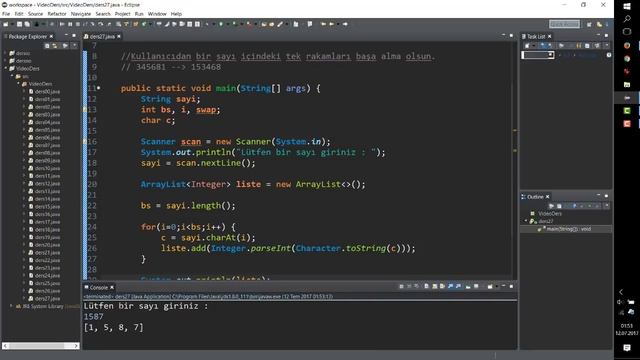This screenshot has height=360, width=640.
Task: Collapse all in Package Explorer toolbar
Action: point(47,46)
